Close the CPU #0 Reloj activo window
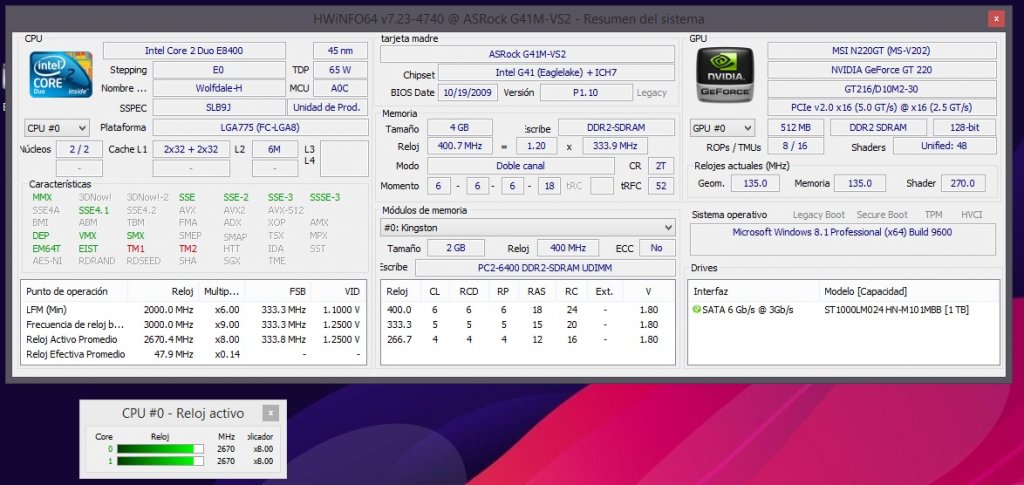The image size is (1024, 485). pyautogui.click(x=271, y=413)
